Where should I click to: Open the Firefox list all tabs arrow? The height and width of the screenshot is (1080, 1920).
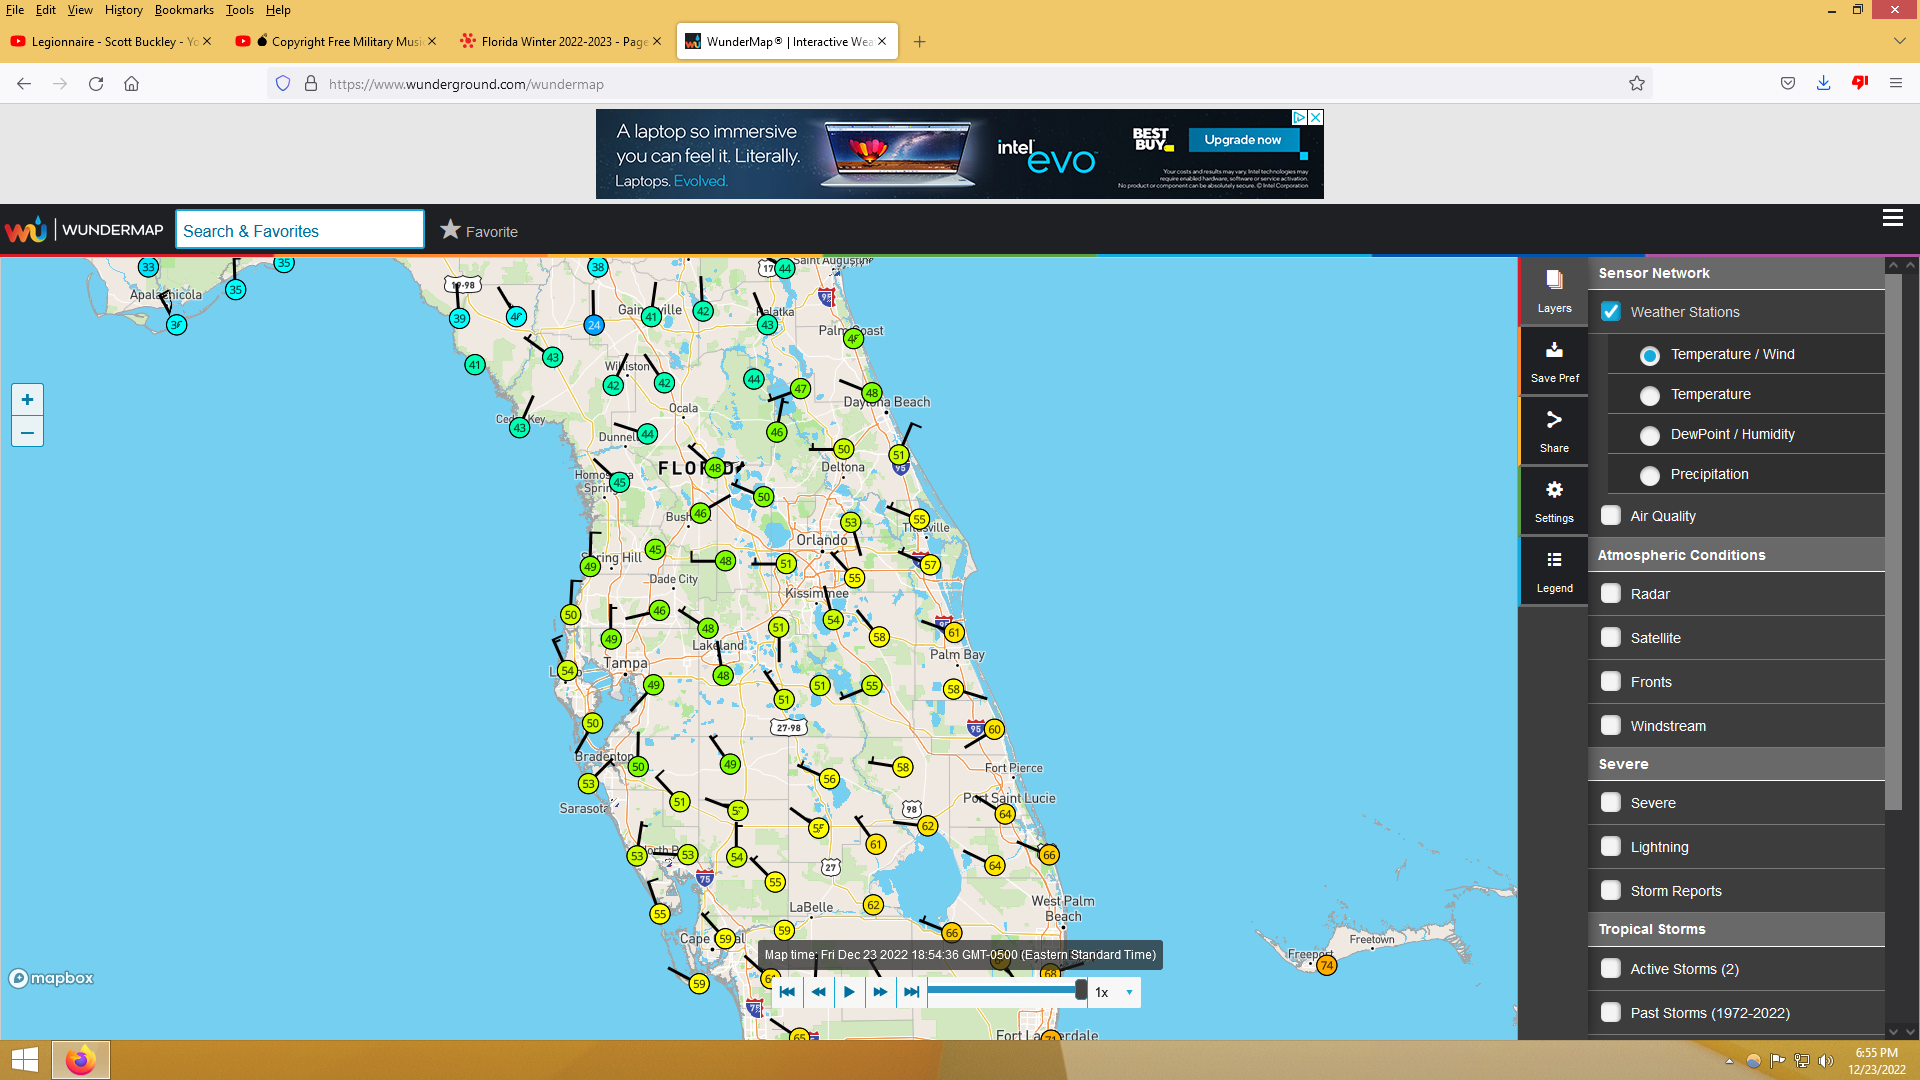(1899, 41)
